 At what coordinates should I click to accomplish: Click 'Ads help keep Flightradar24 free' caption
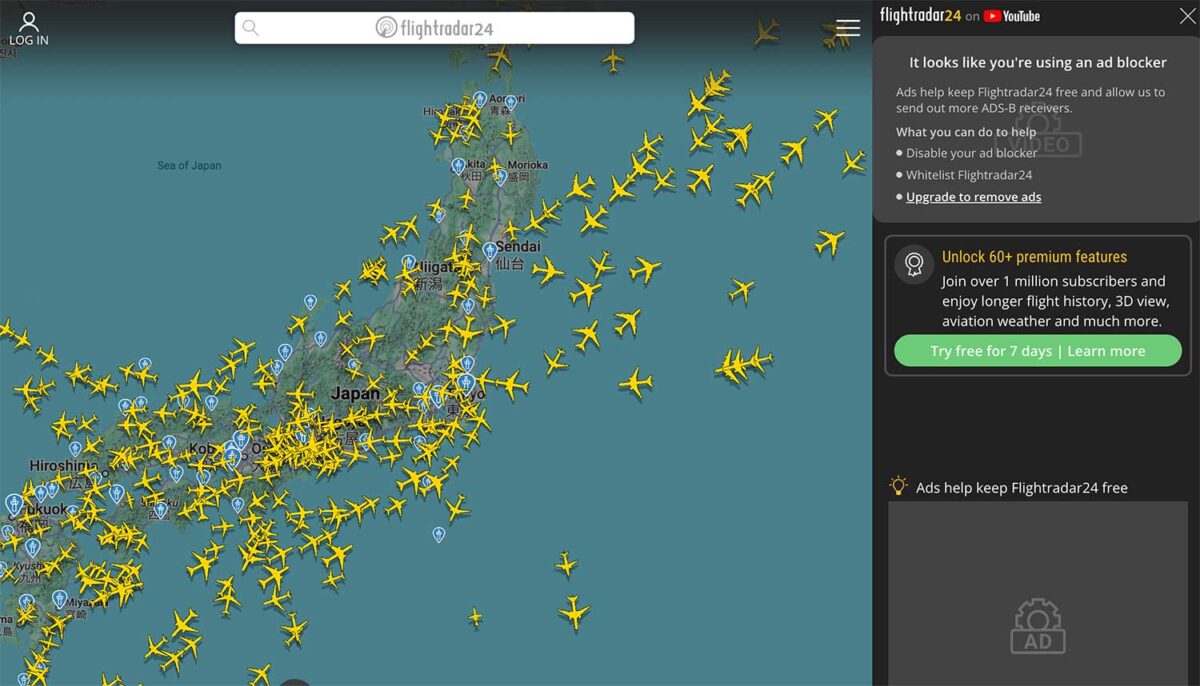1022,488
